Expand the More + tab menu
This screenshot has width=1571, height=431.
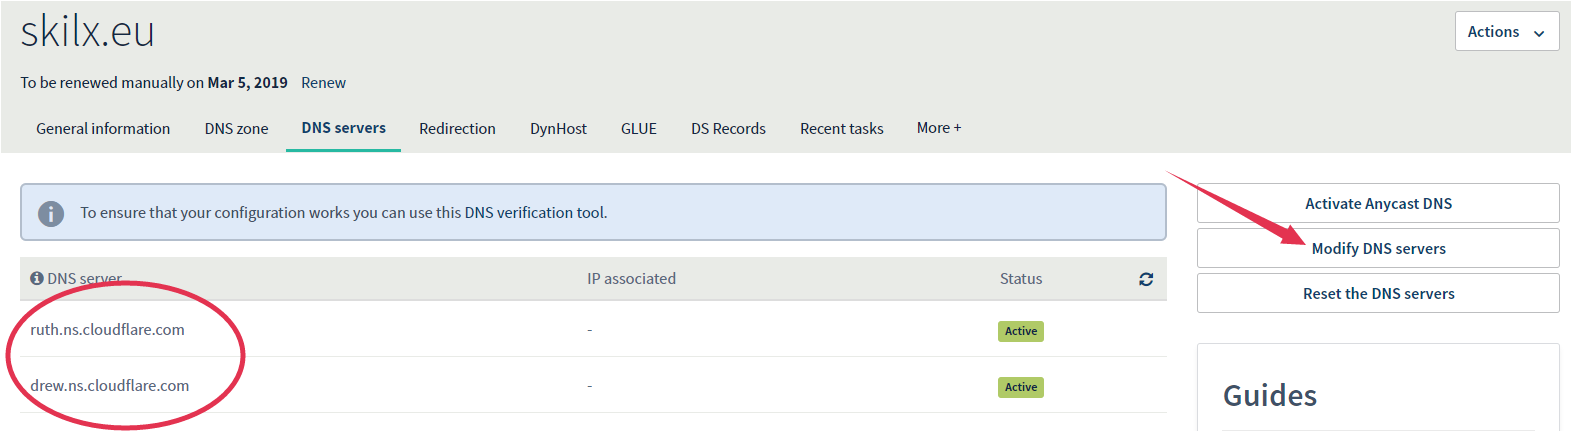[x=938, y=128]
